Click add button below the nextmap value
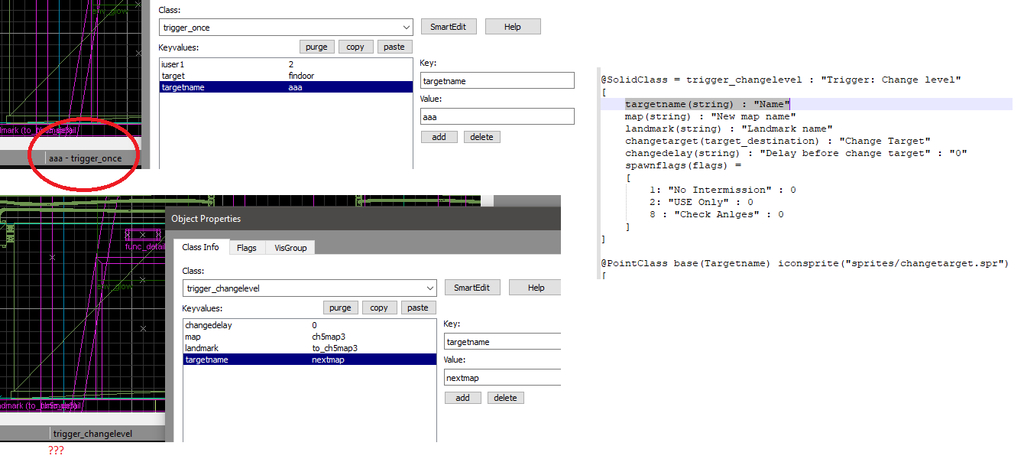The width and height of the screenshot is (1024, 459). point(461,398)
